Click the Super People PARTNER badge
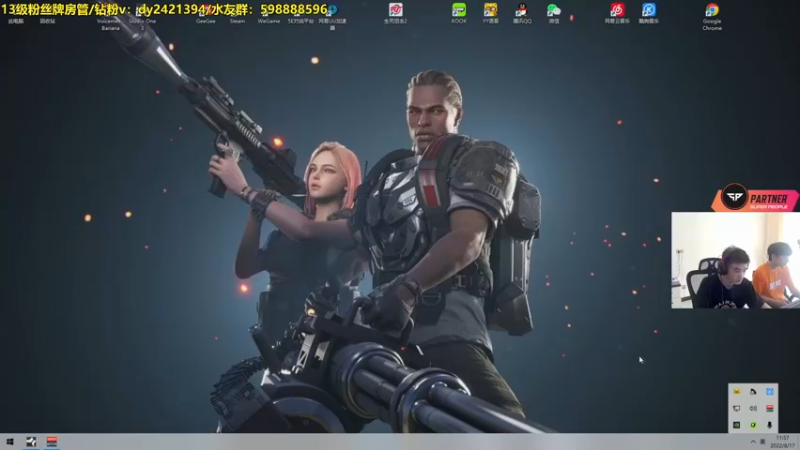Image resolution: width=800 pixels, height=450 pixels. 756,198
